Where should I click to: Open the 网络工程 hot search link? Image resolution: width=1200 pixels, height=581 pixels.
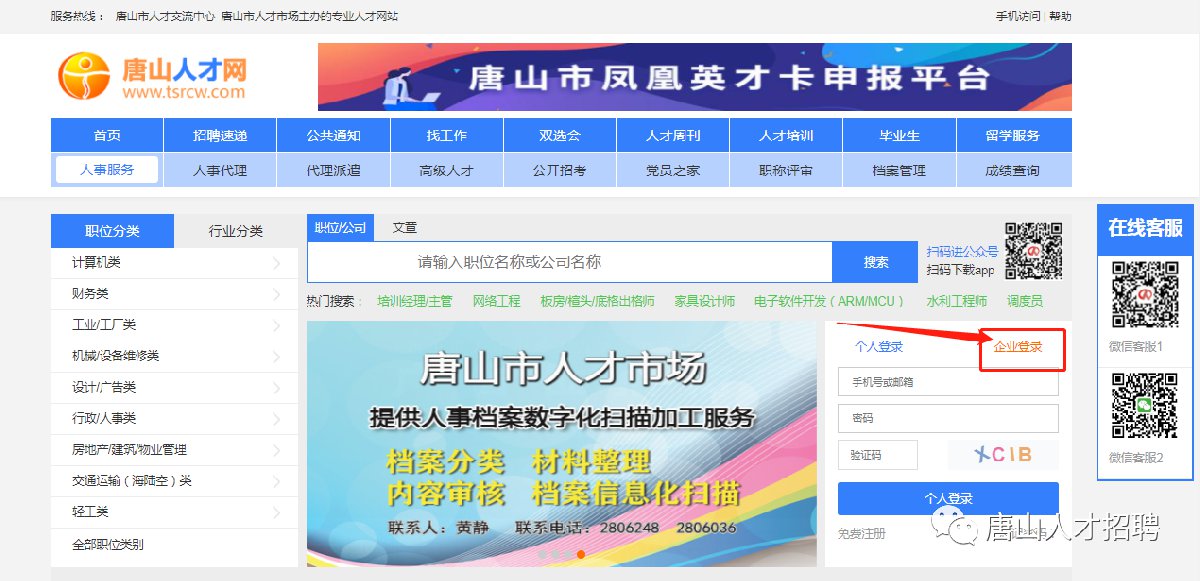496,301
